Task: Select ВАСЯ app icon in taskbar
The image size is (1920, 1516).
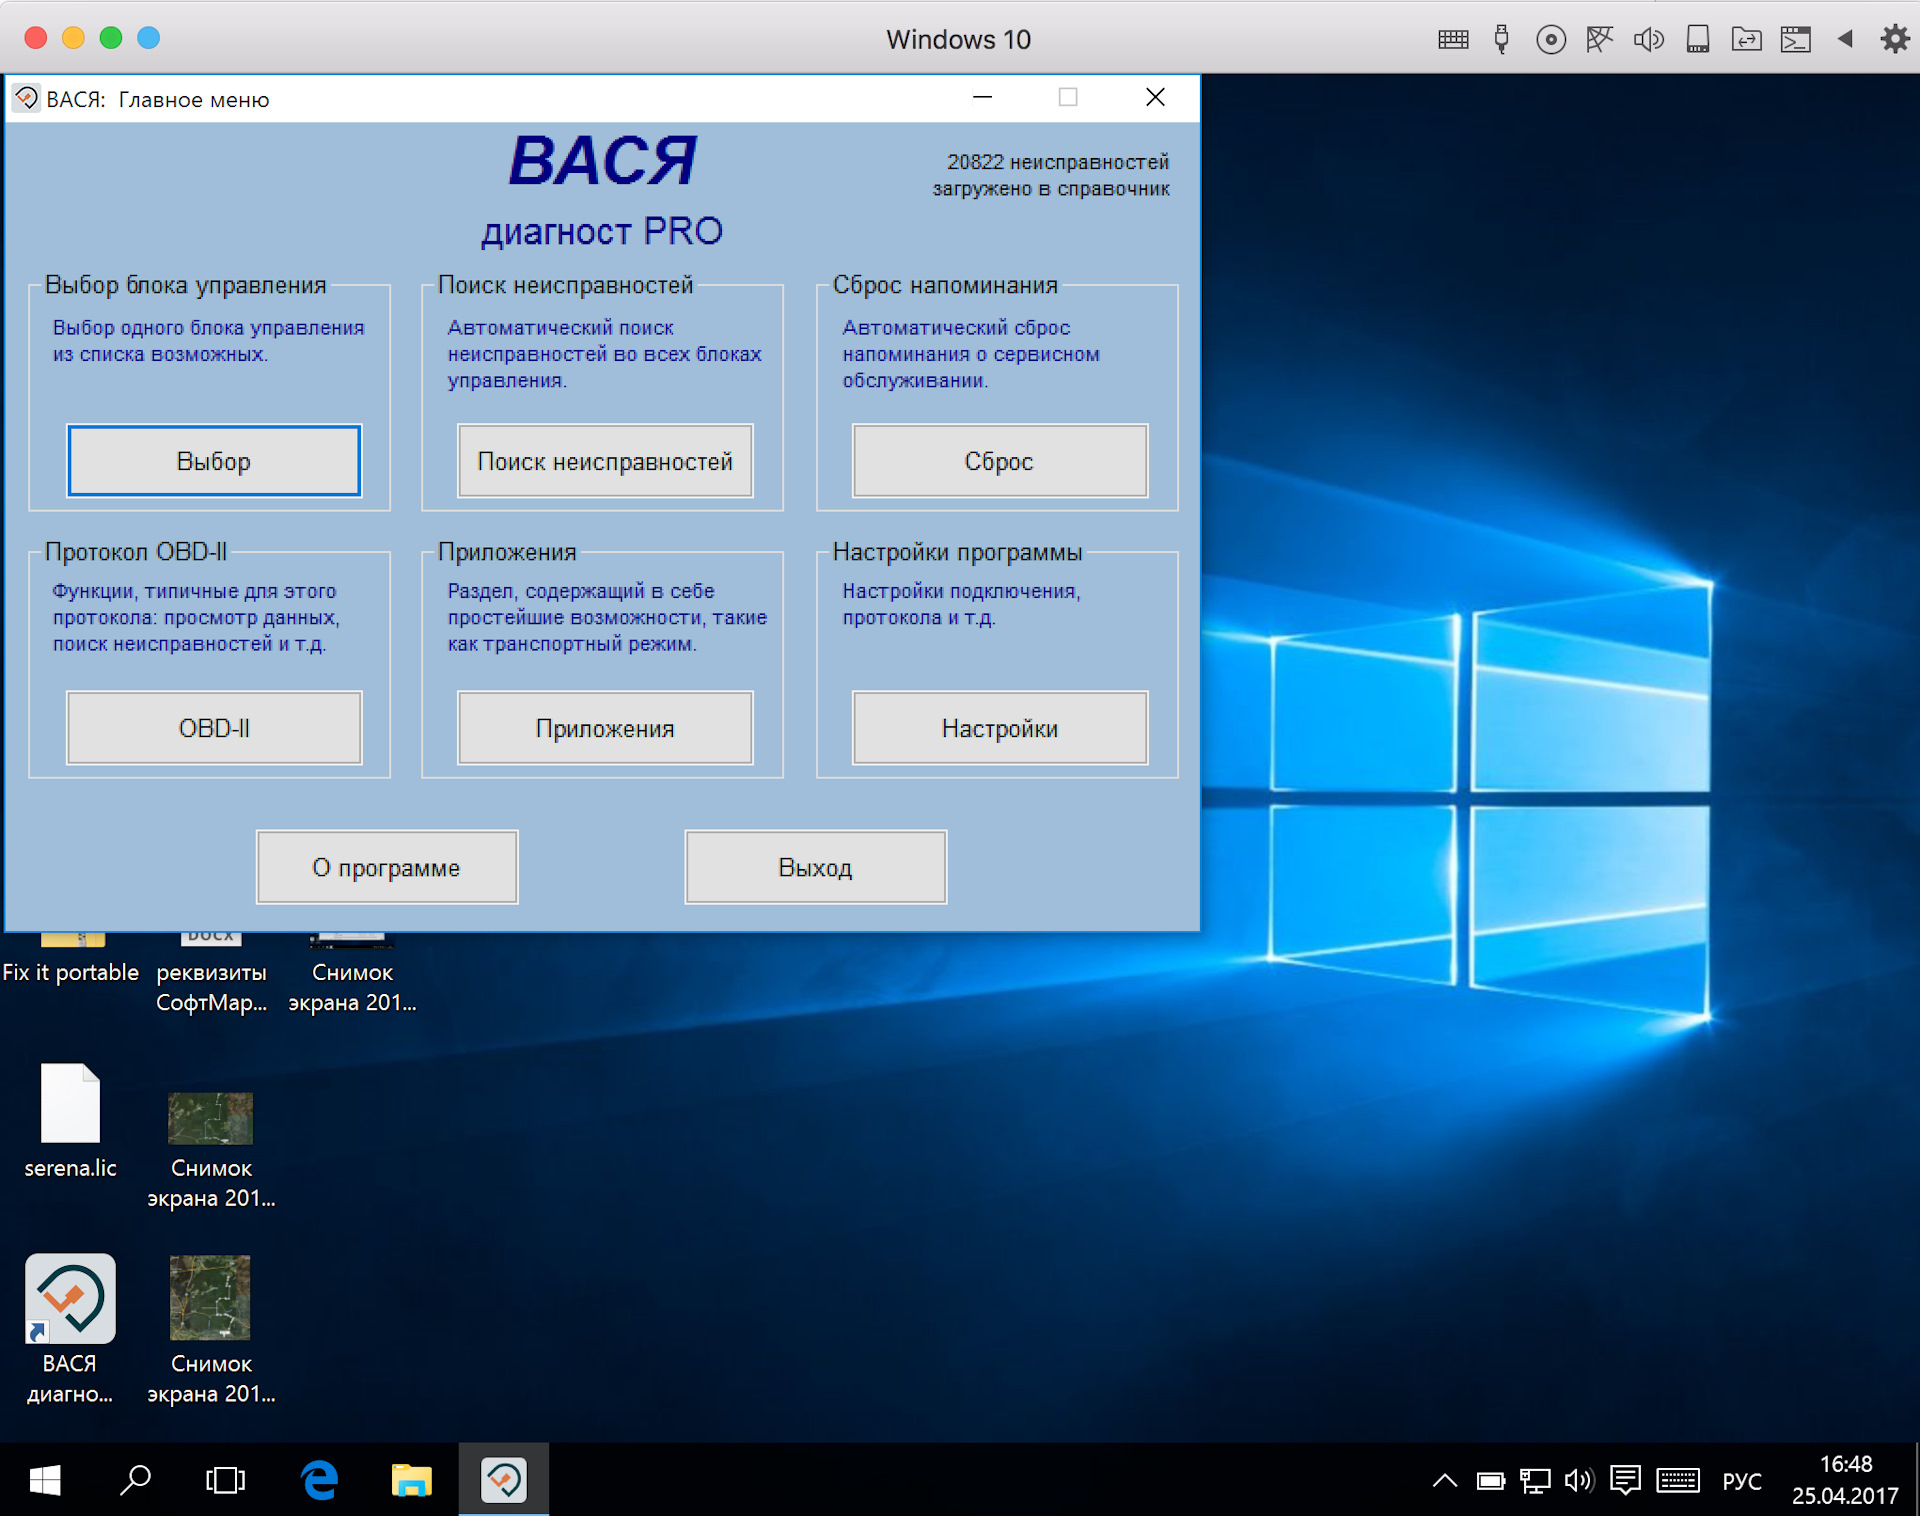Action: tap(504, 1480)
